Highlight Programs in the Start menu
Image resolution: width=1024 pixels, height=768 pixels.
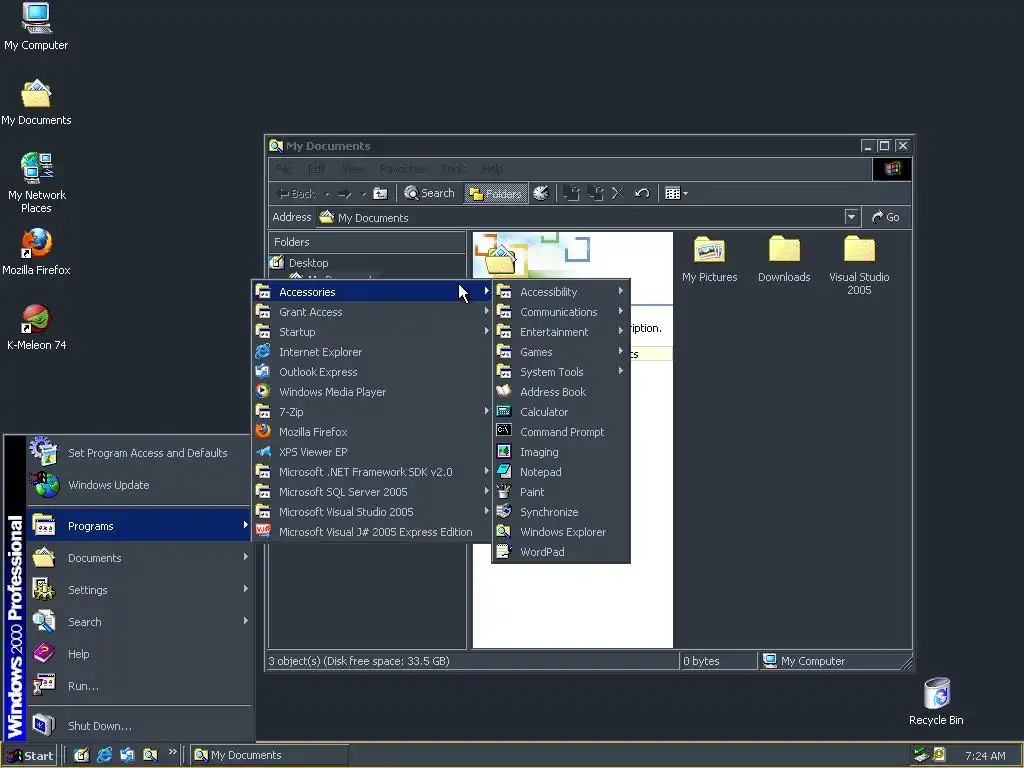(139, 526)
